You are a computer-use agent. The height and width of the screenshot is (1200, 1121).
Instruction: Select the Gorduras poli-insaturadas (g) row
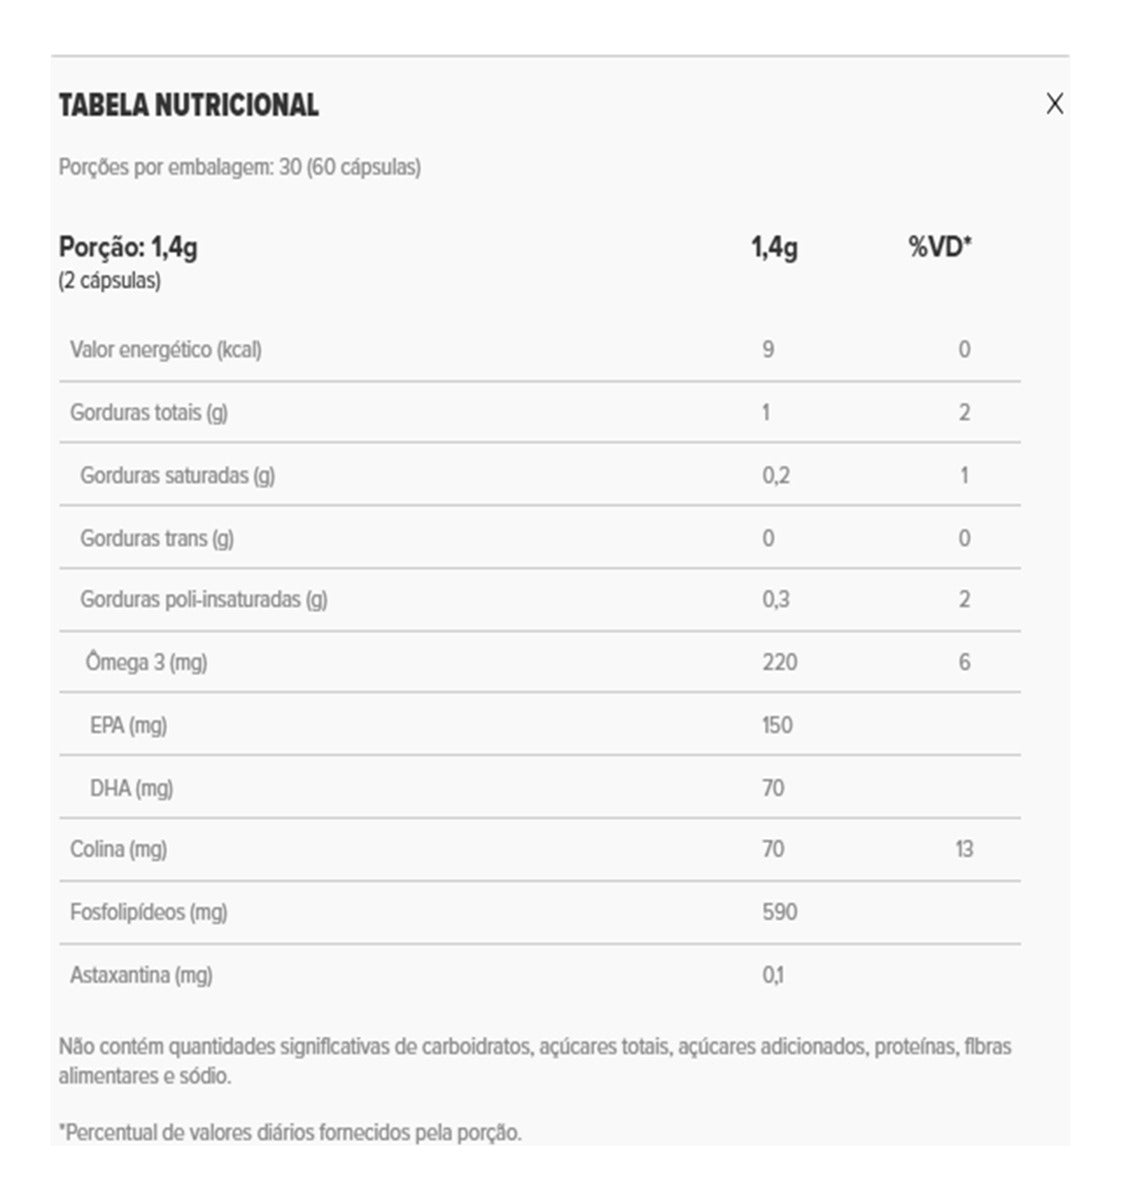pyautogui.click(x=540, y=600)
